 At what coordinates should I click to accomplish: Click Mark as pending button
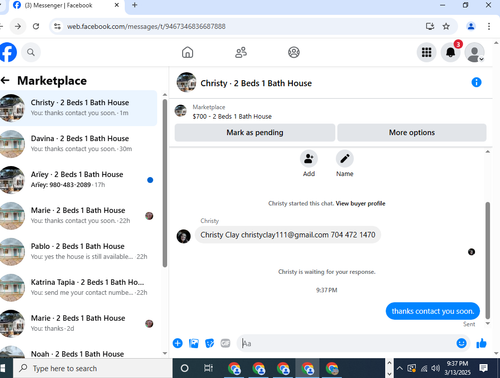(255, 132)
